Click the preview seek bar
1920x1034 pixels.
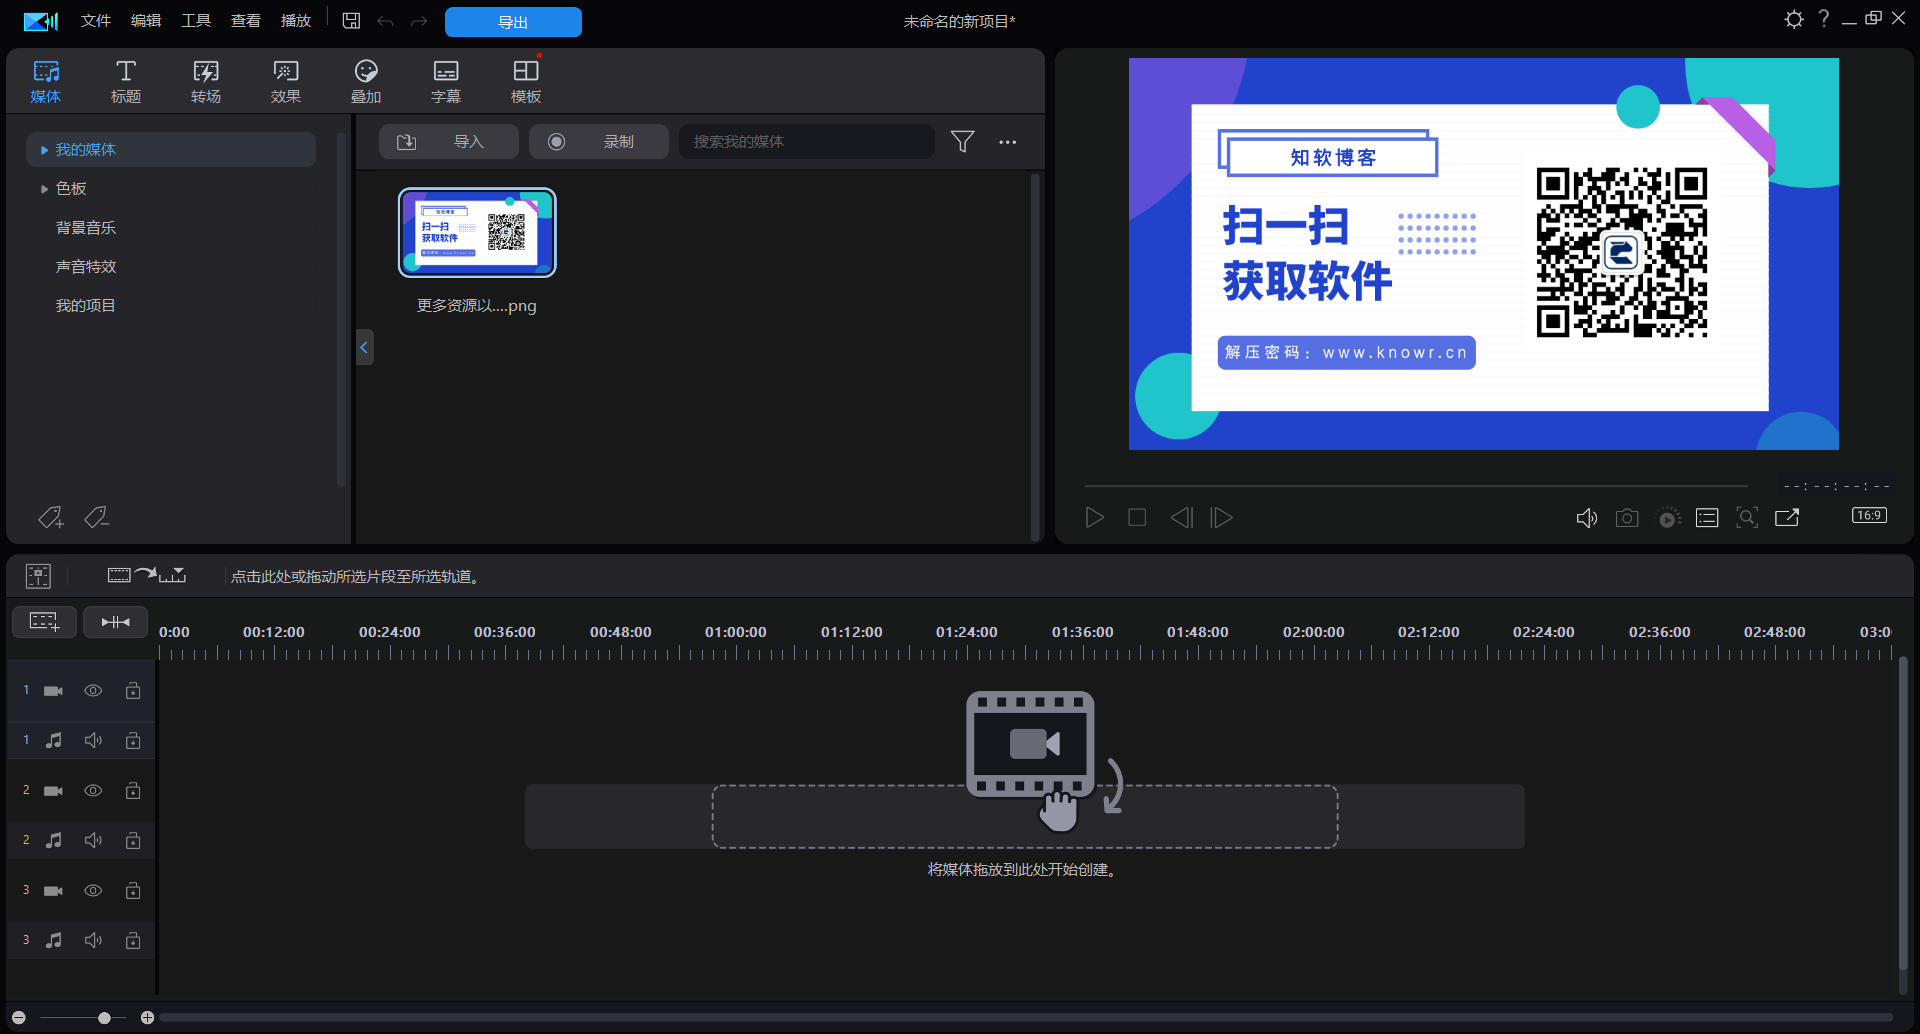coord(1416,486)
